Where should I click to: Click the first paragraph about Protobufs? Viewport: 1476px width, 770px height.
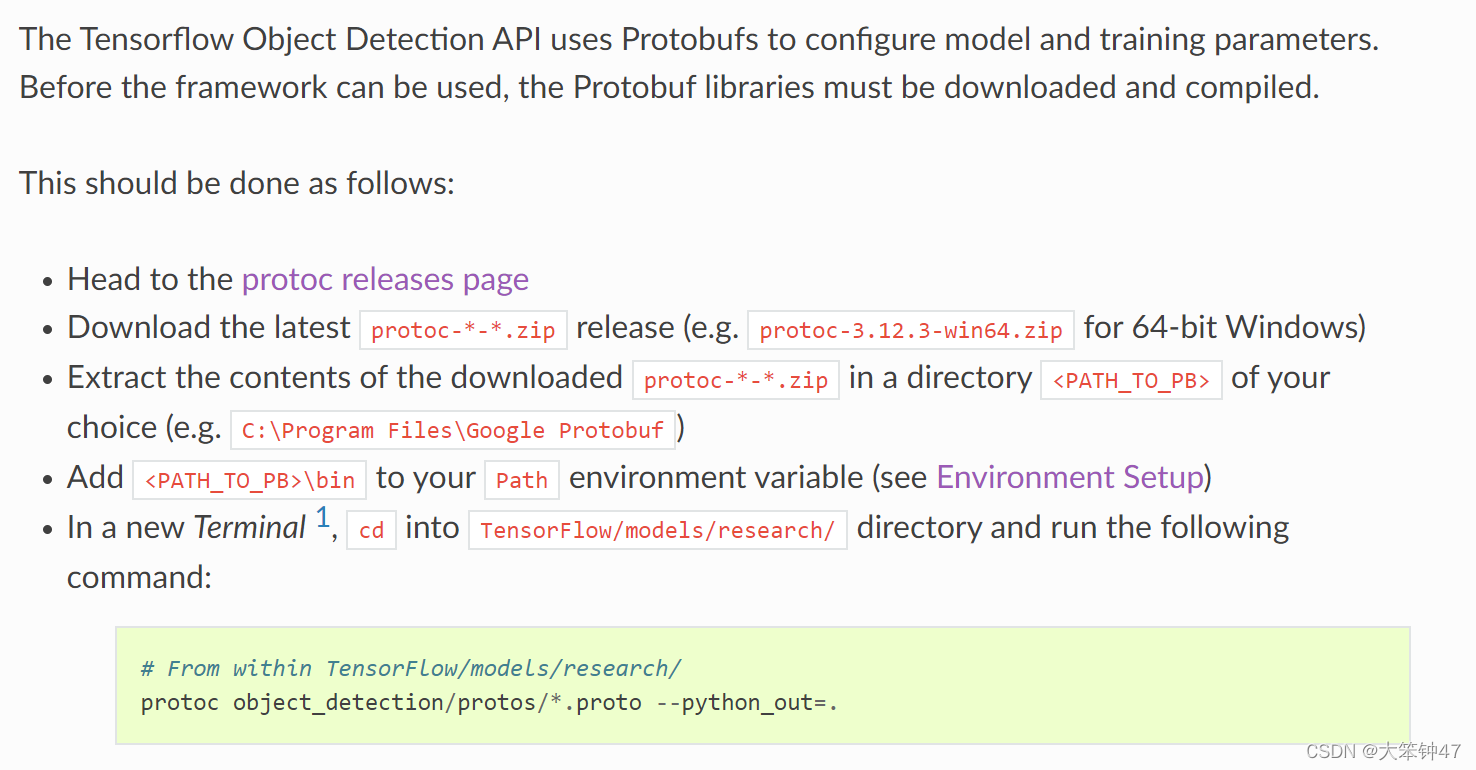(699, 63)
